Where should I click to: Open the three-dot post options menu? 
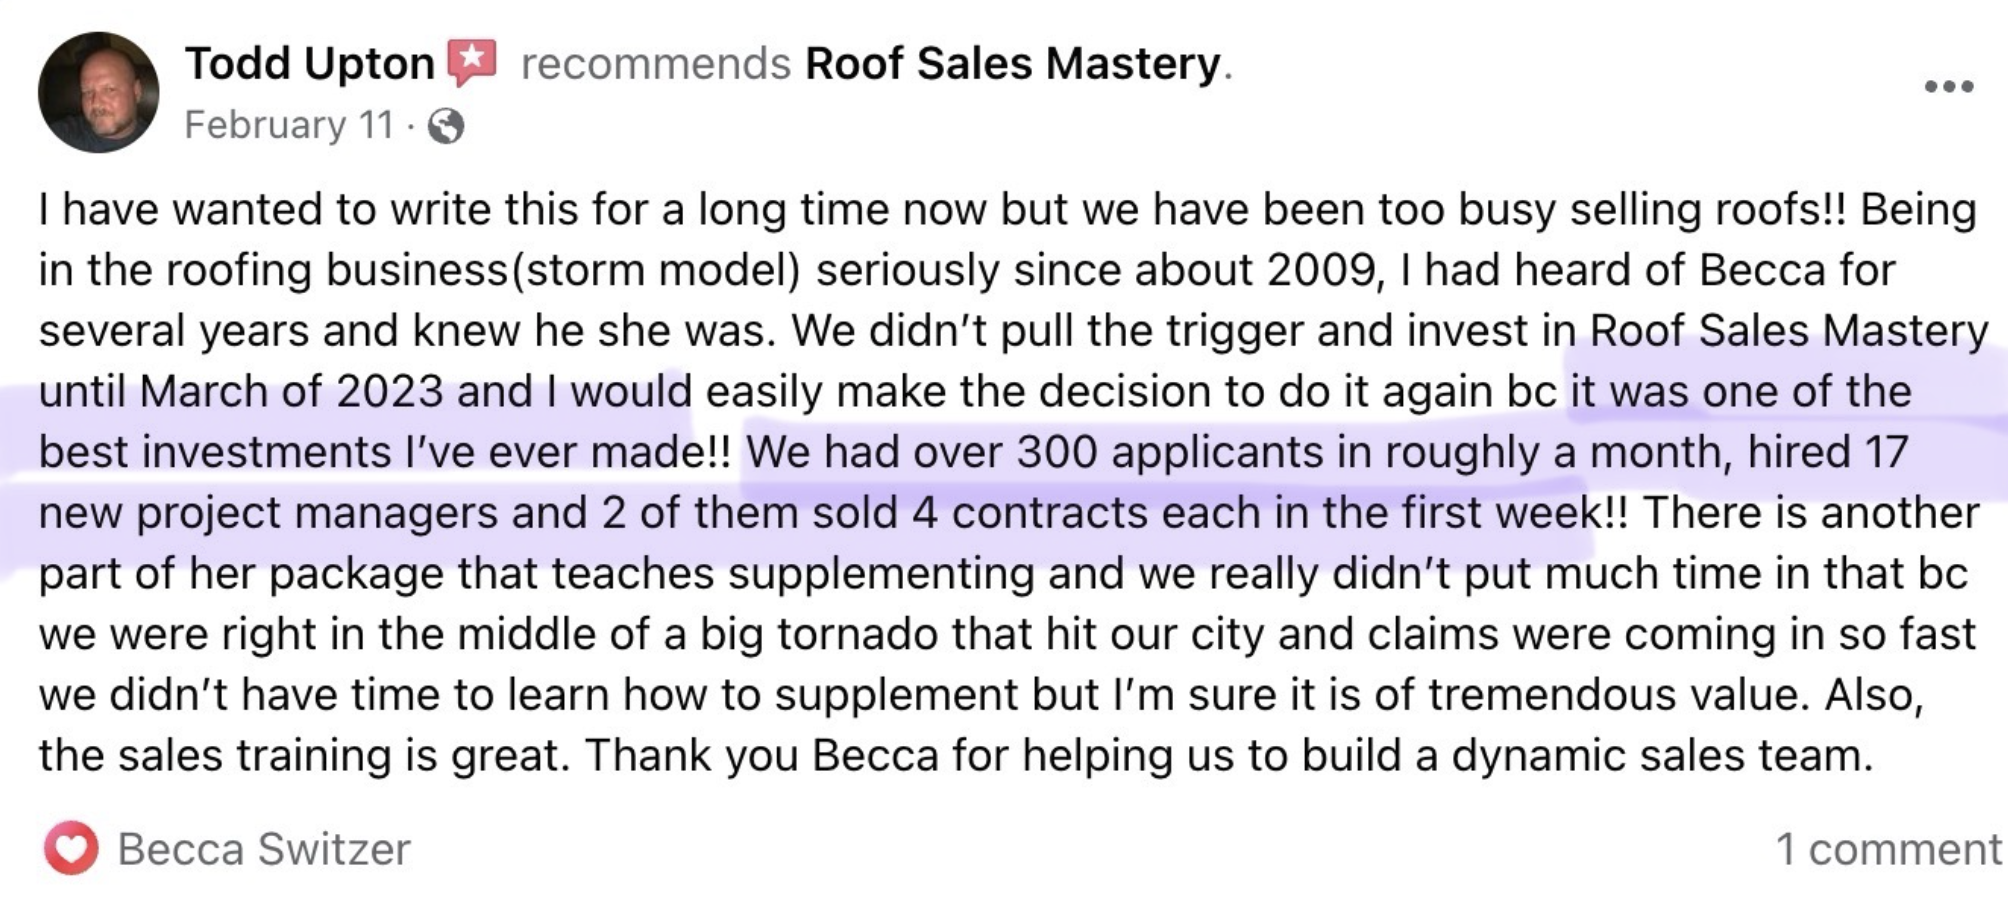tap(1948, 87)
